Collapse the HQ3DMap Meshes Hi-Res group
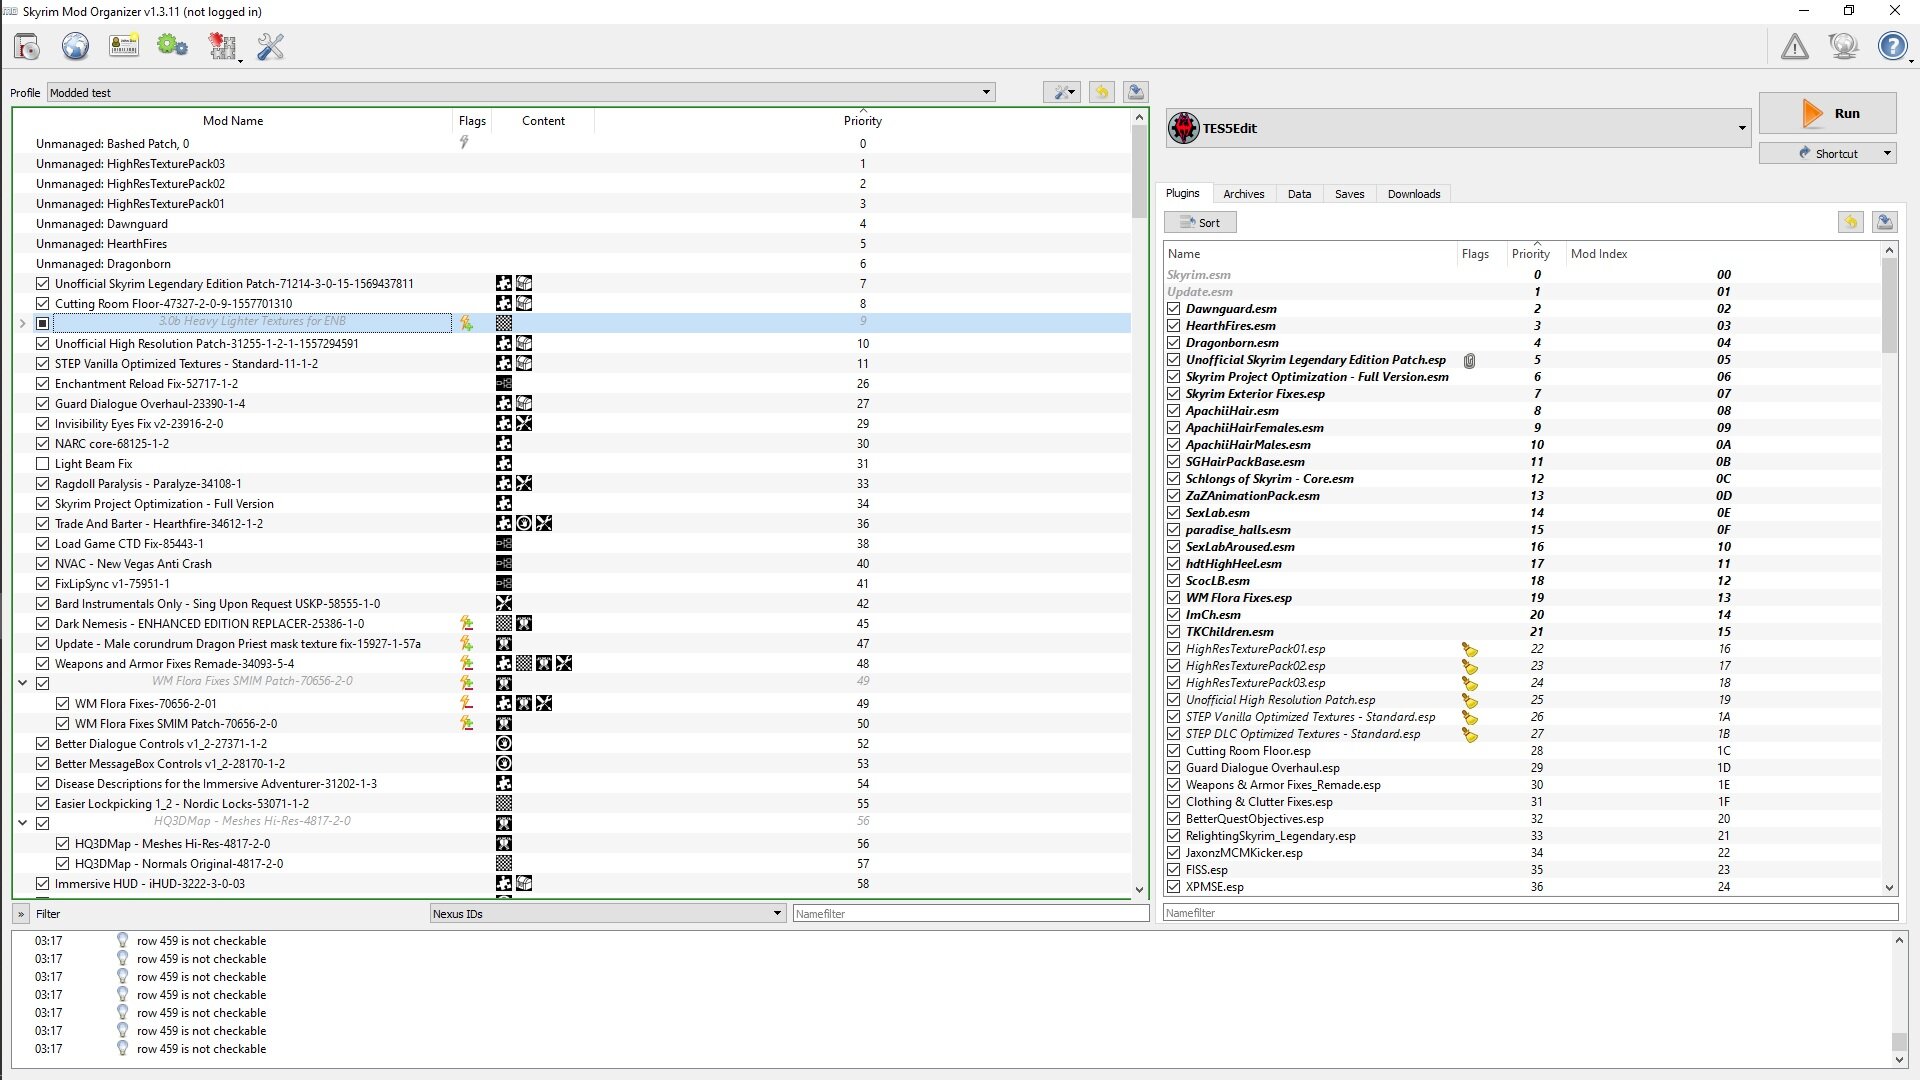Screen dimensions: 1920x1080 click(22, 823)
